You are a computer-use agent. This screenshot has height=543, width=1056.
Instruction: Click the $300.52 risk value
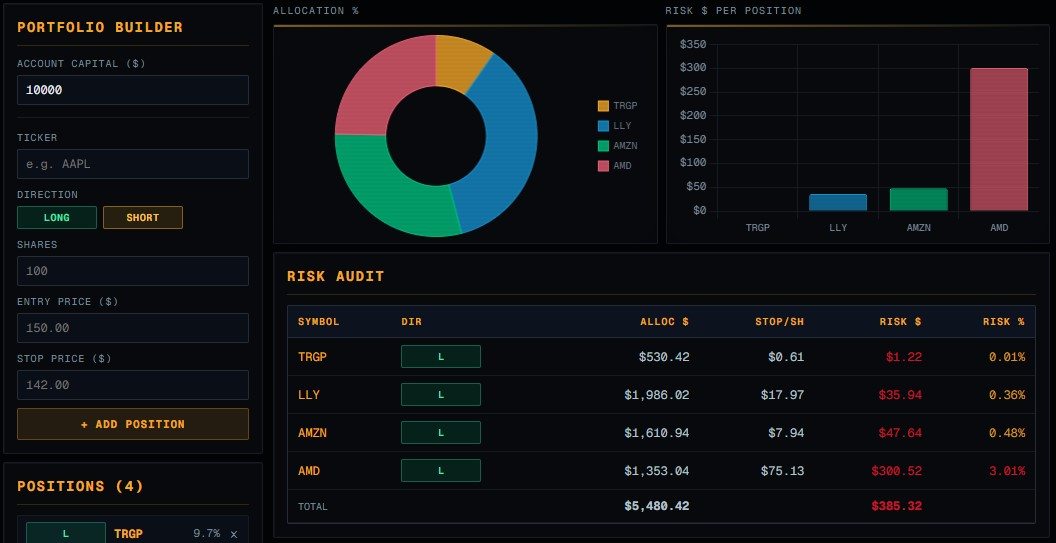point(896,471)
